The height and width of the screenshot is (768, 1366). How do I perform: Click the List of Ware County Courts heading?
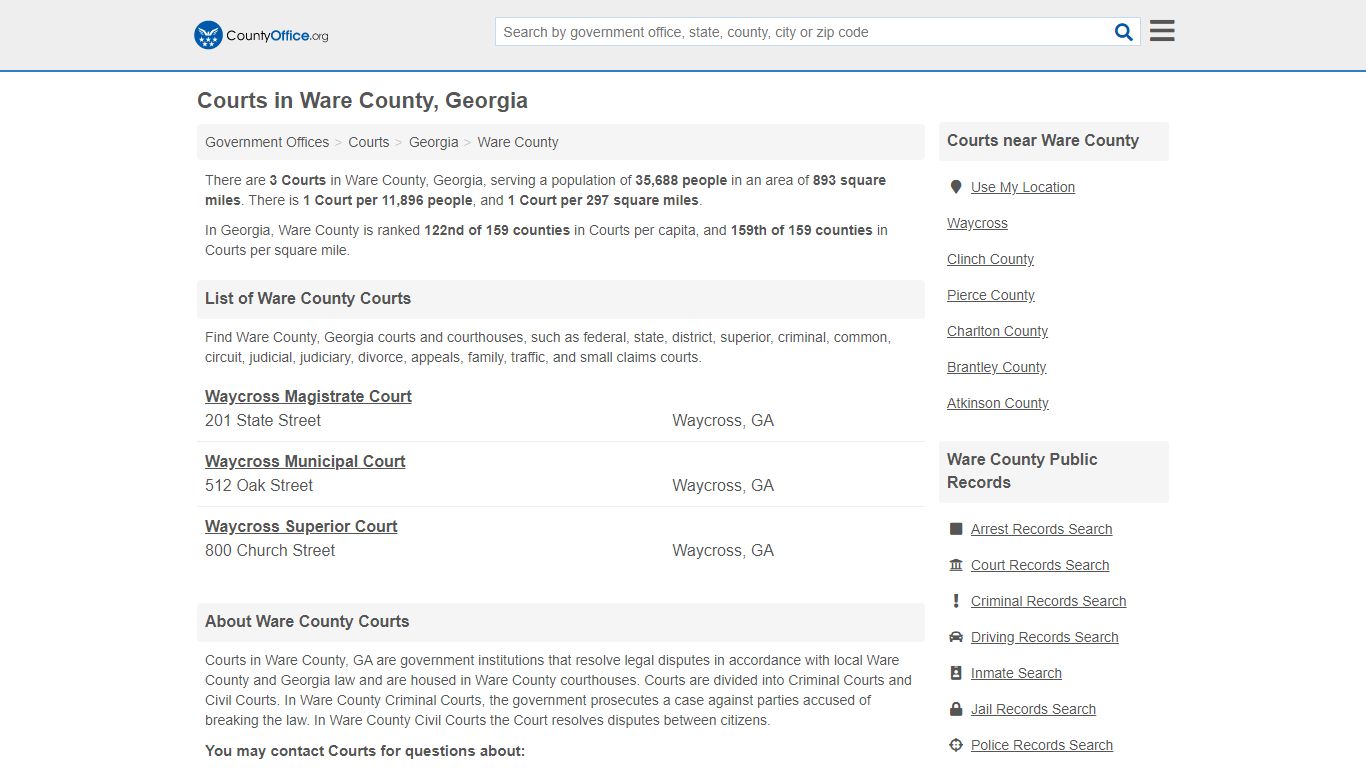click(x=308, y=298)
